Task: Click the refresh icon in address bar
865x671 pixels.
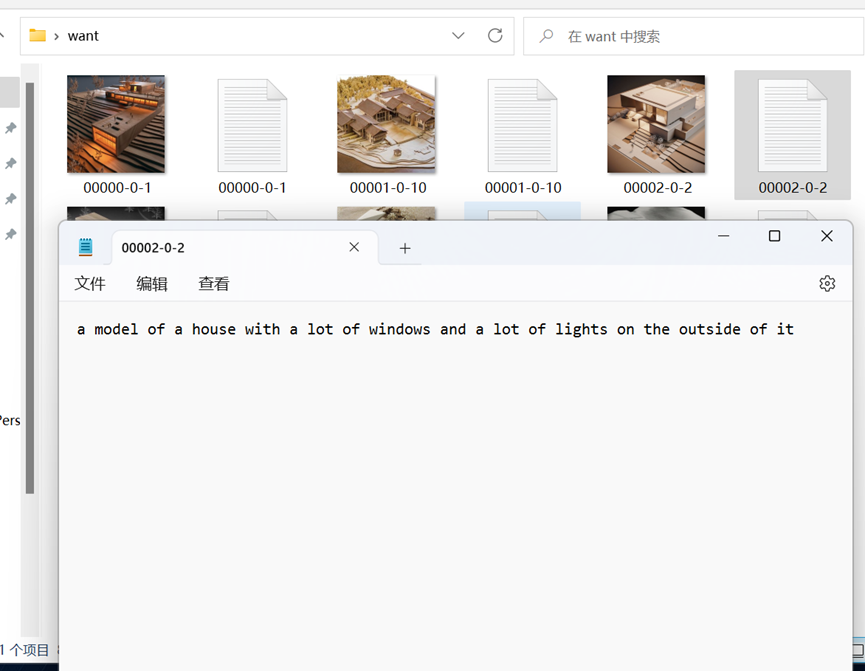Action: pos(495,36)
